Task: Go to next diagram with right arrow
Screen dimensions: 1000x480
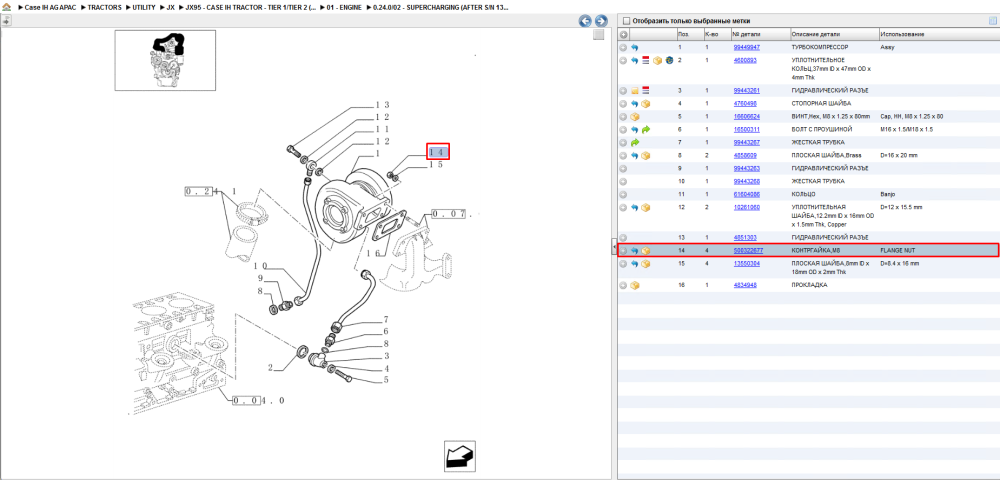Action: [x=600, y=21]
